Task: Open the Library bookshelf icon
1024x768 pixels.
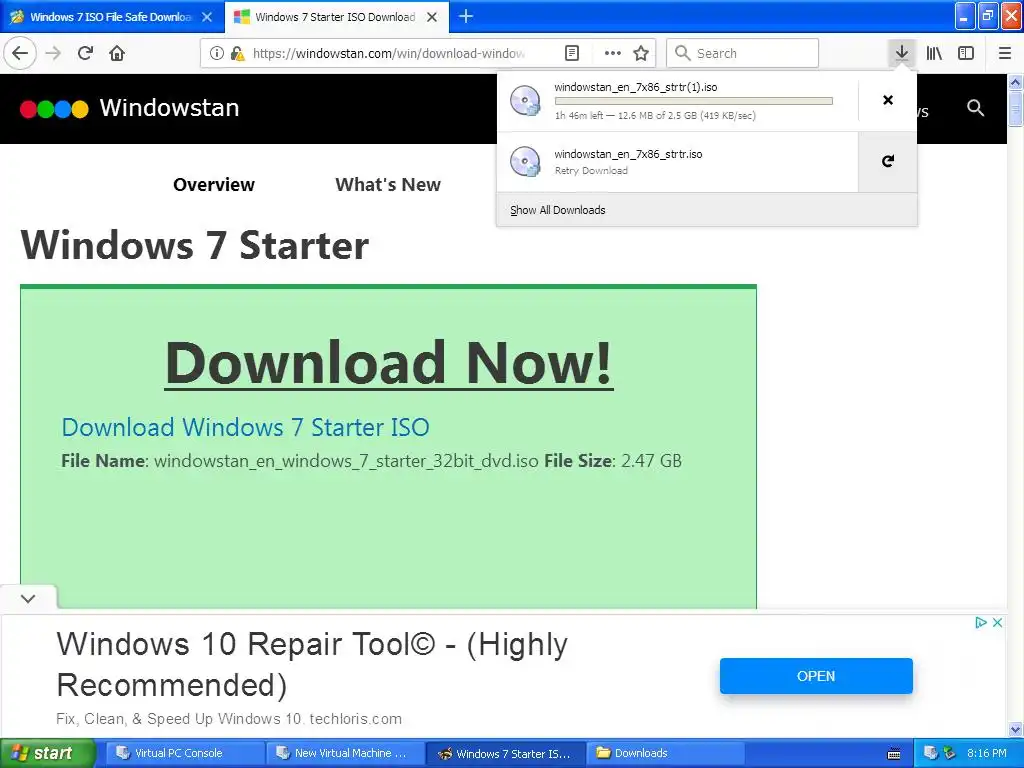Action: pos(934,53)
